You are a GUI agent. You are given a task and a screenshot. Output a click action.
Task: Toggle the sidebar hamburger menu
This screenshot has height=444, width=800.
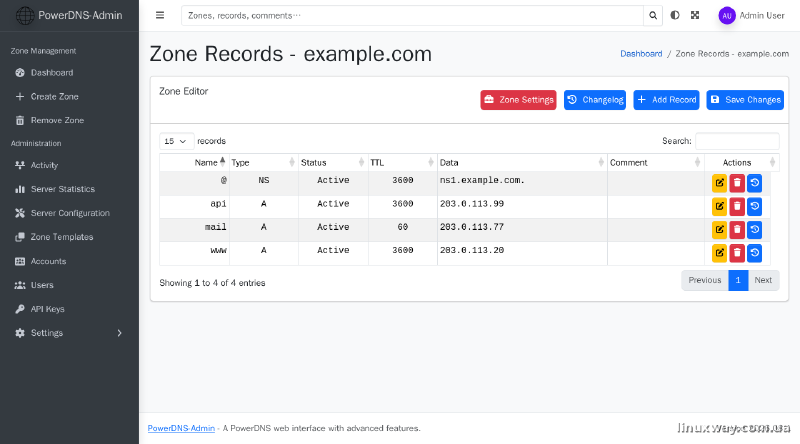(x=160, y=15)
